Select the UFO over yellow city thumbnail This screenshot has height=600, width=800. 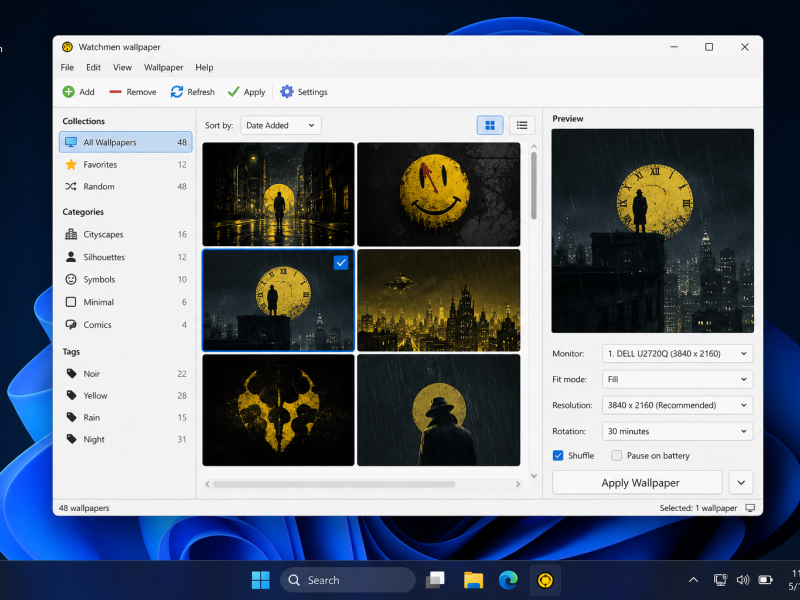[x=439, y=300]
